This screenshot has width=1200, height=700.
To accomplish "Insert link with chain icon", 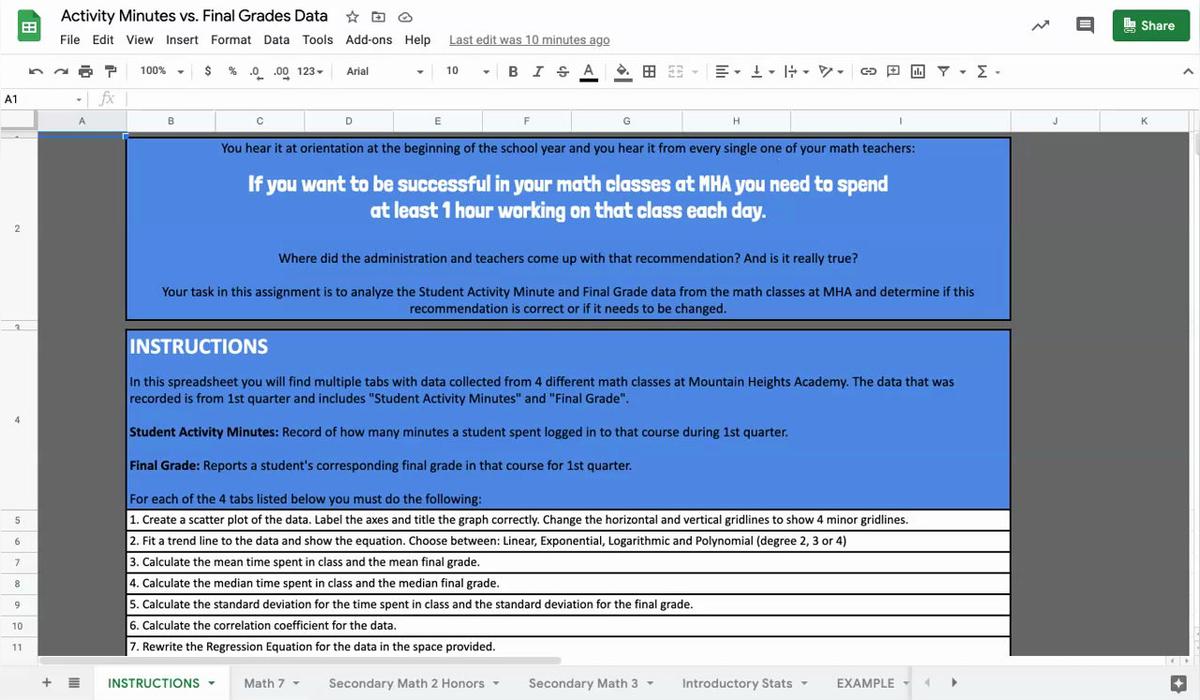I will pyautogui.click(x=868, y=71).
